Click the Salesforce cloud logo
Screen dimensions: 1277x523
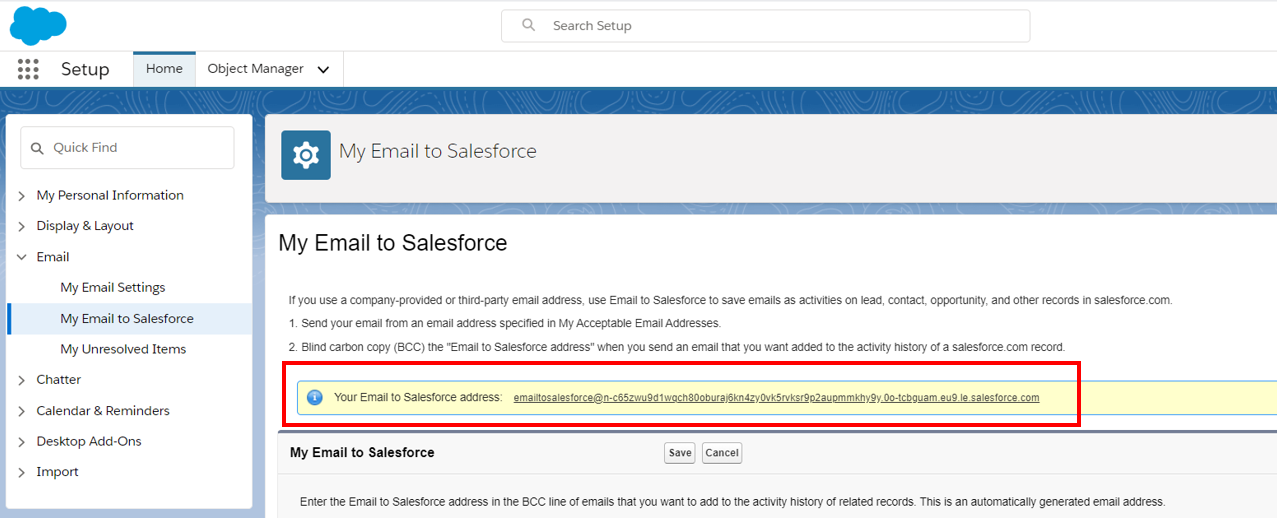(x=38, y=25)
